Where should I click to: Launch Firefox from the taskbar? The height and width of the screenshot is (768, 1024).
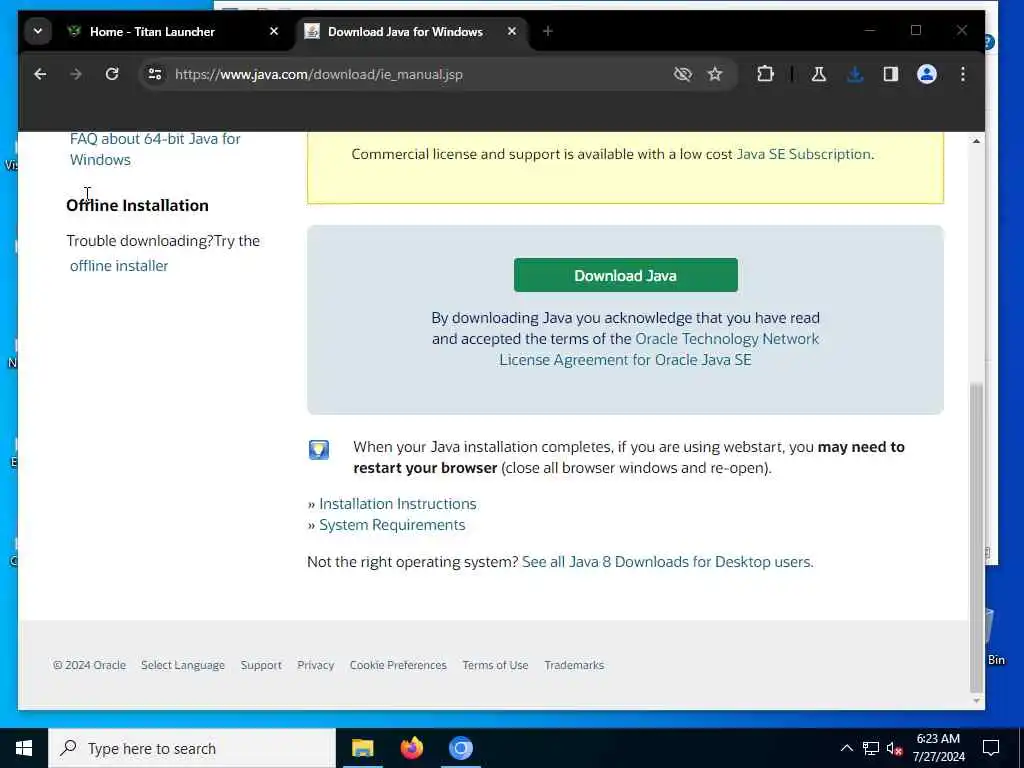tap(411, 748)
